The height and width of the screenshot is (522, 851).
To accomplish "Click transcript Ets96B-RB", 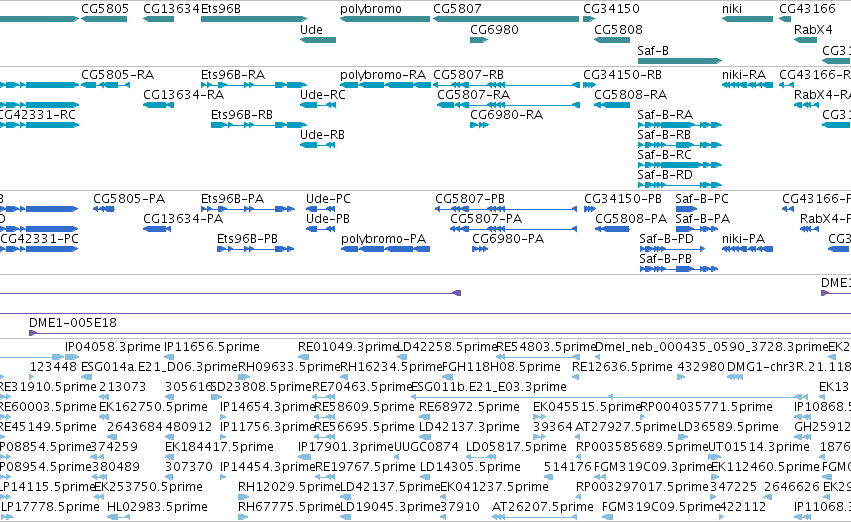I will pos(242,115).
